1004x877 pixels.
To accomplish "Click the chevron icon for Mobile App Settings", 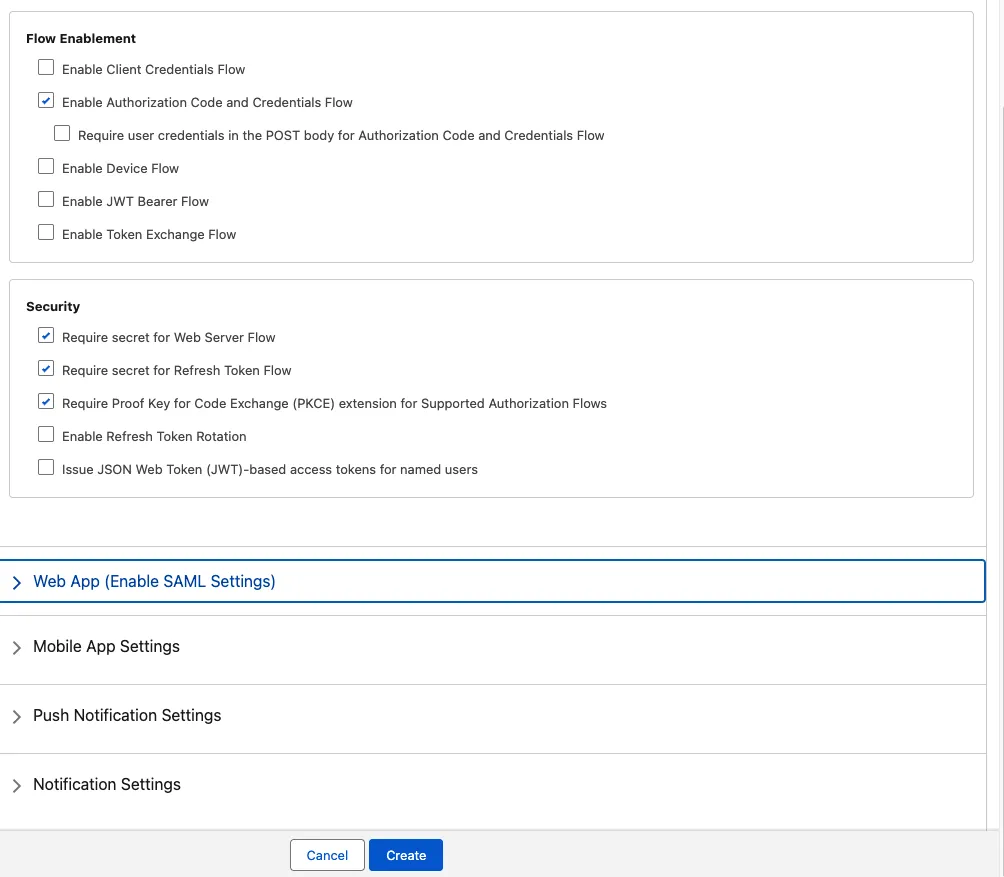I will (x=17, y=648).
